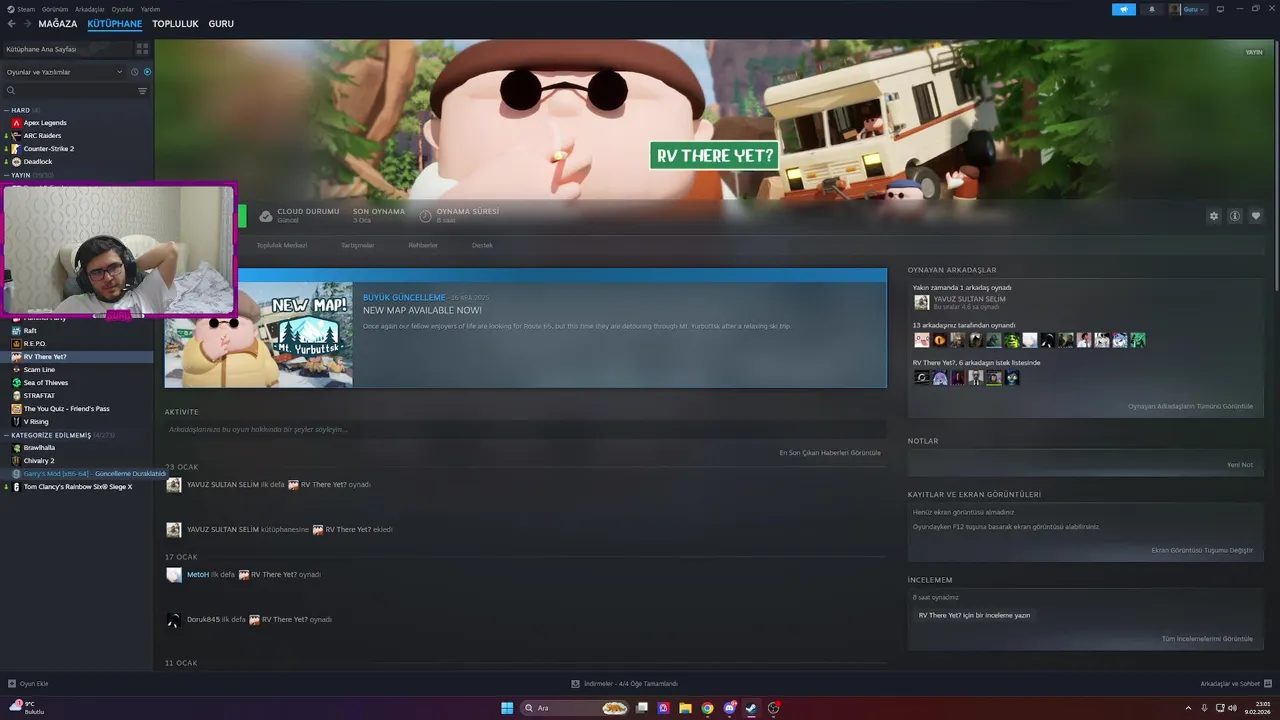Open the Oyunlar menu
Image resolution: width=1280 pixels, height=720 pixels.
[122, 9]
